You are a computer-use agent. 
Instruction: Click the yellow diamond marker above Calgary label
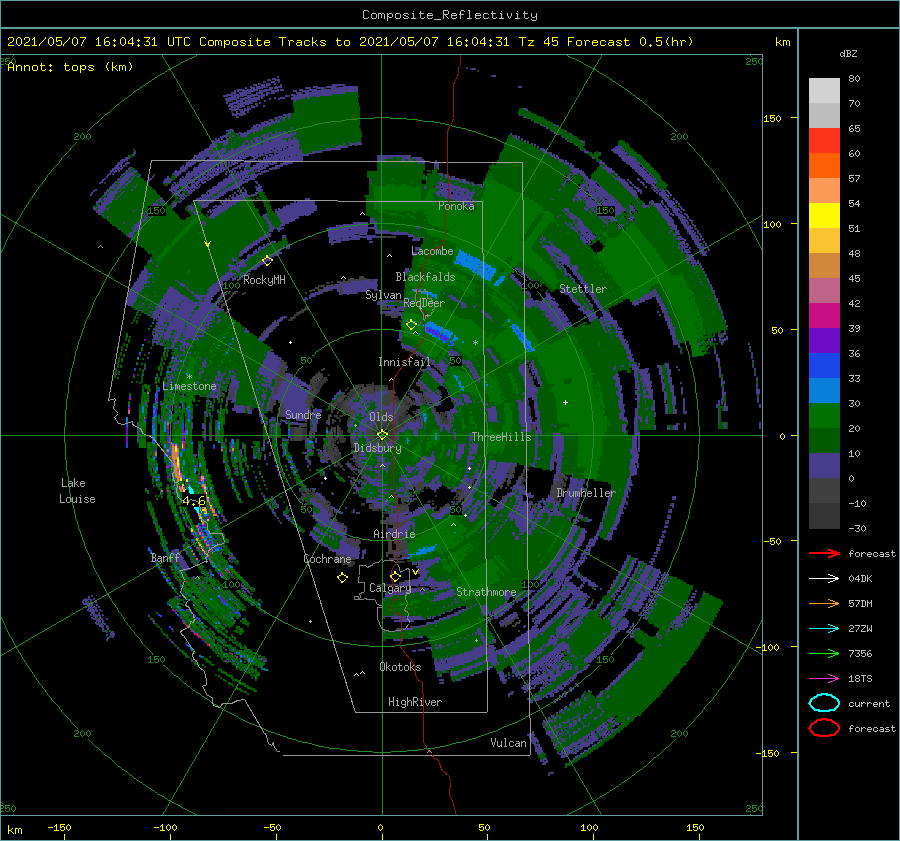pos(395,576)
